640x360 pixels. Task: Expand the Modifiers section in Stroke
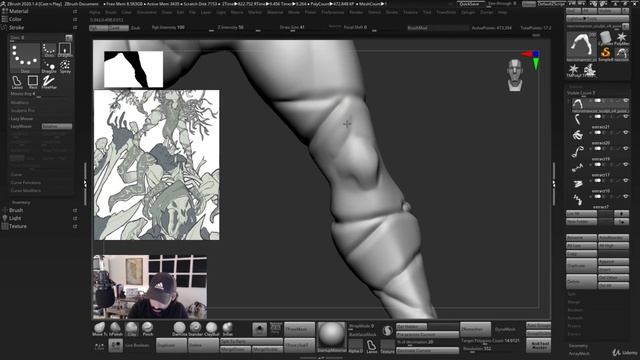pyautogui.click(x=20, y=102)
